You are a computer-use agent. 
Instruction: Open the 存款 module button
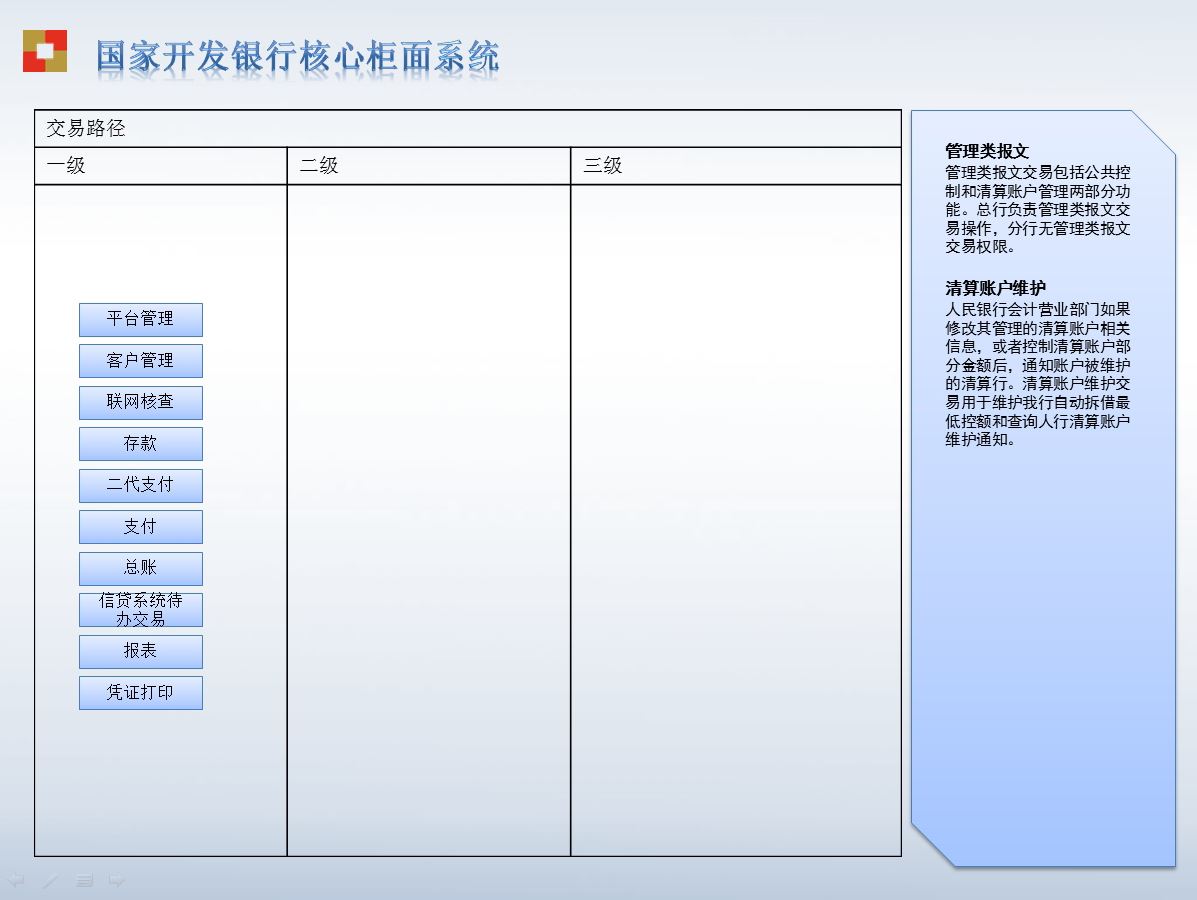[x=140, y=444]
